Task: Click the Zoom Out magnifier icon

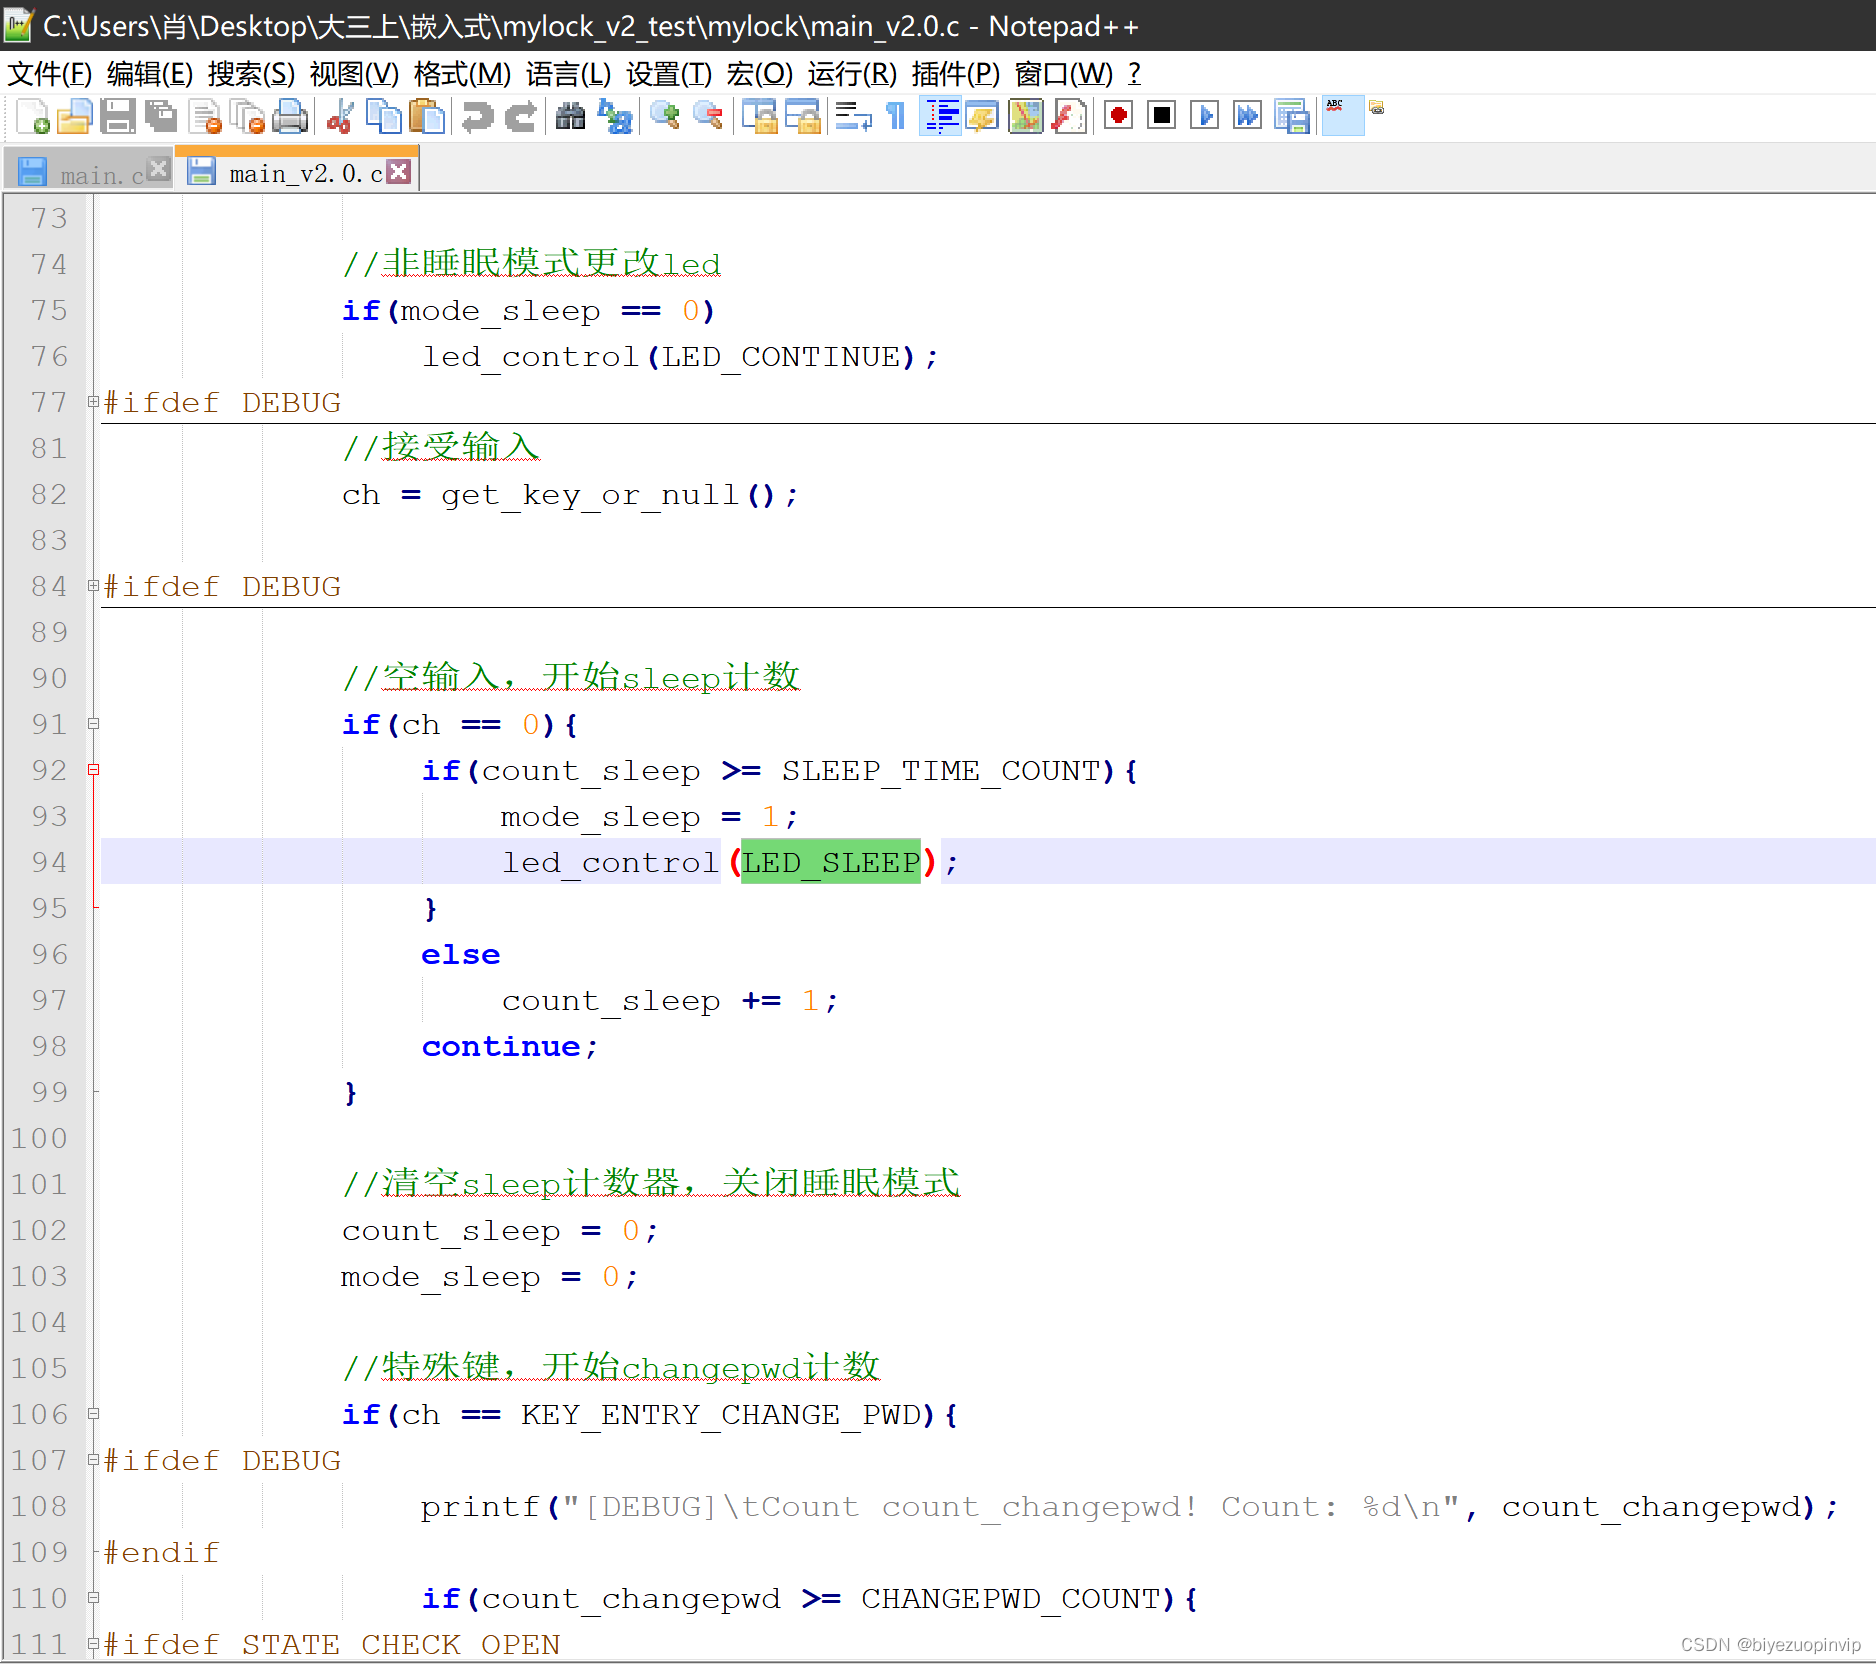Action: tap(707, 117)
